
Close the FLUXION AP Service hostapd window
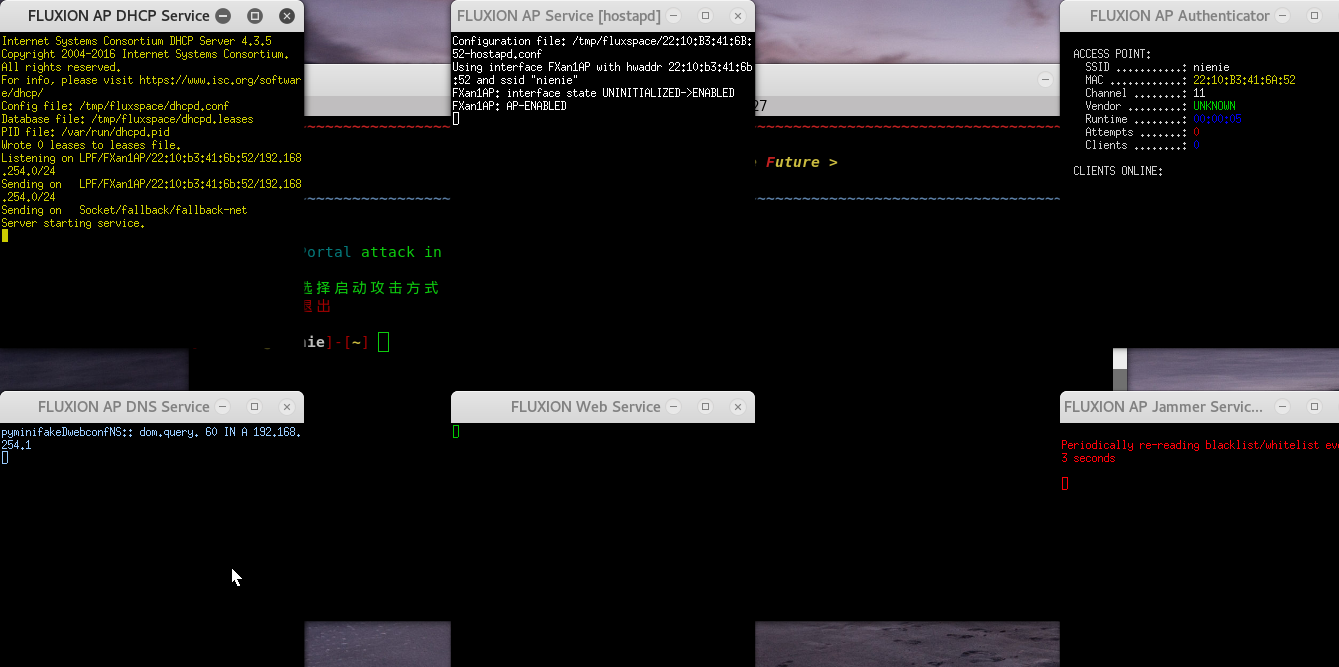tap(738, 16)
